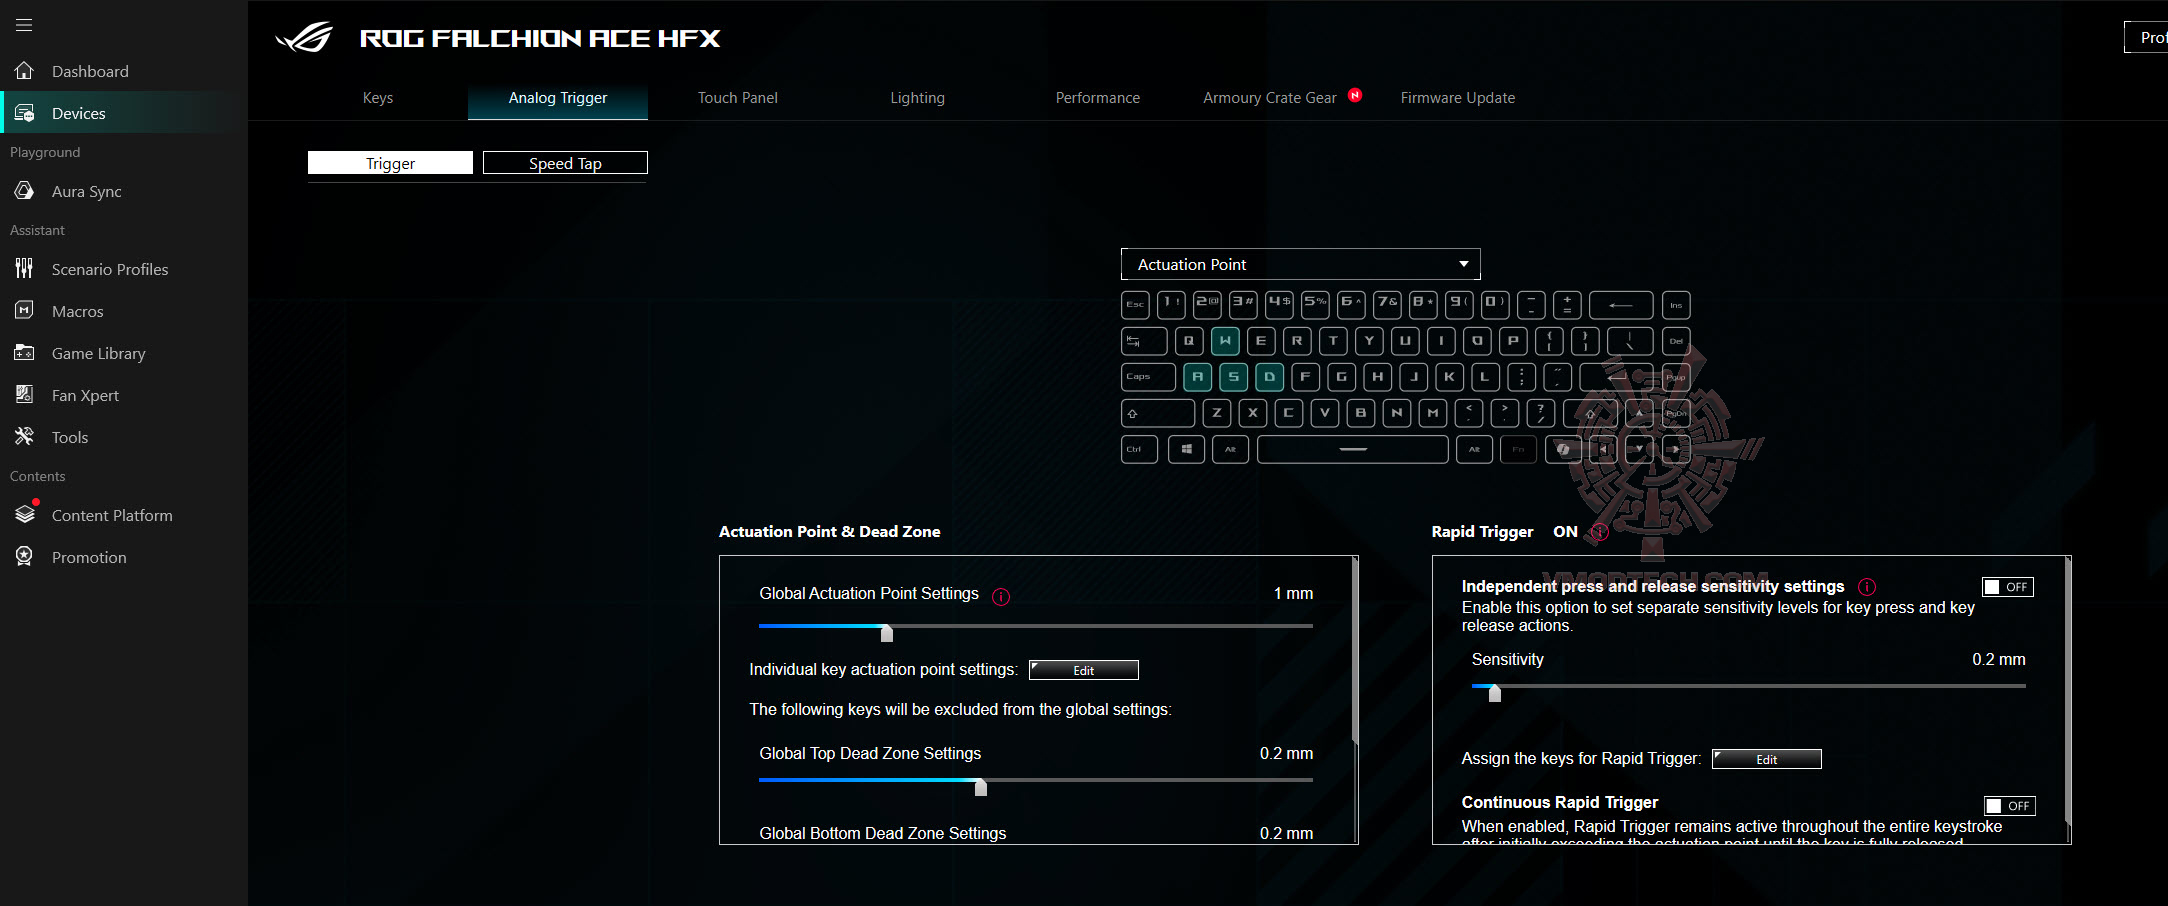2168x906 pixels.
Task: Select the E key on the keyboard diagram
Action: [x=1261, y=341]
